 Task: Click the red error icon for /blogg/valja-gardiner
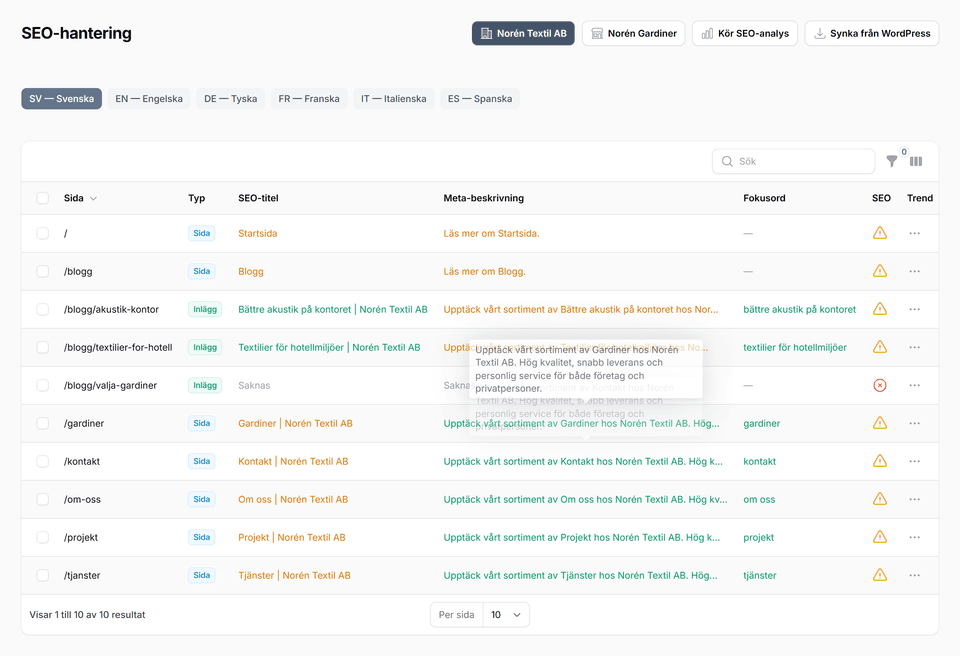880,385
